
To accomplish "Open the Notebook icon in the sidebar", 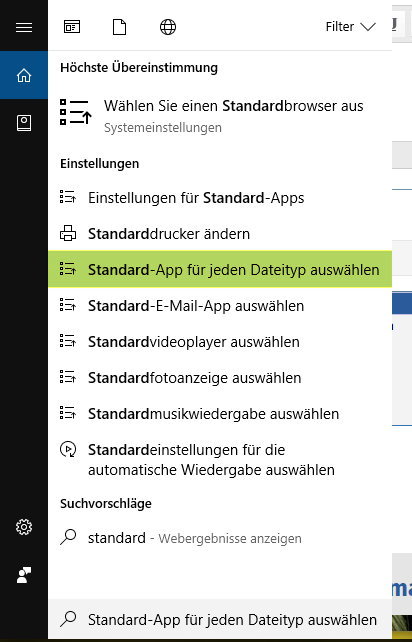I will pyautogui.click(x=24, y=123).
